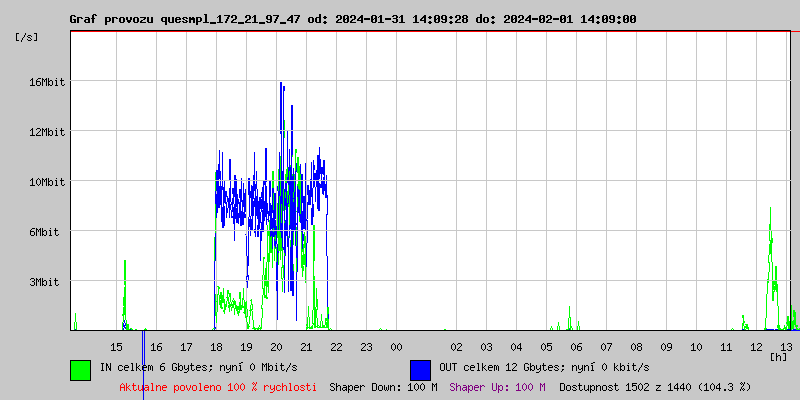The width and height of the screenshot is (800, 400).
Task: Click the purple 'Shaper Up: 100 M' label
Action: click(x=497, y=386)
